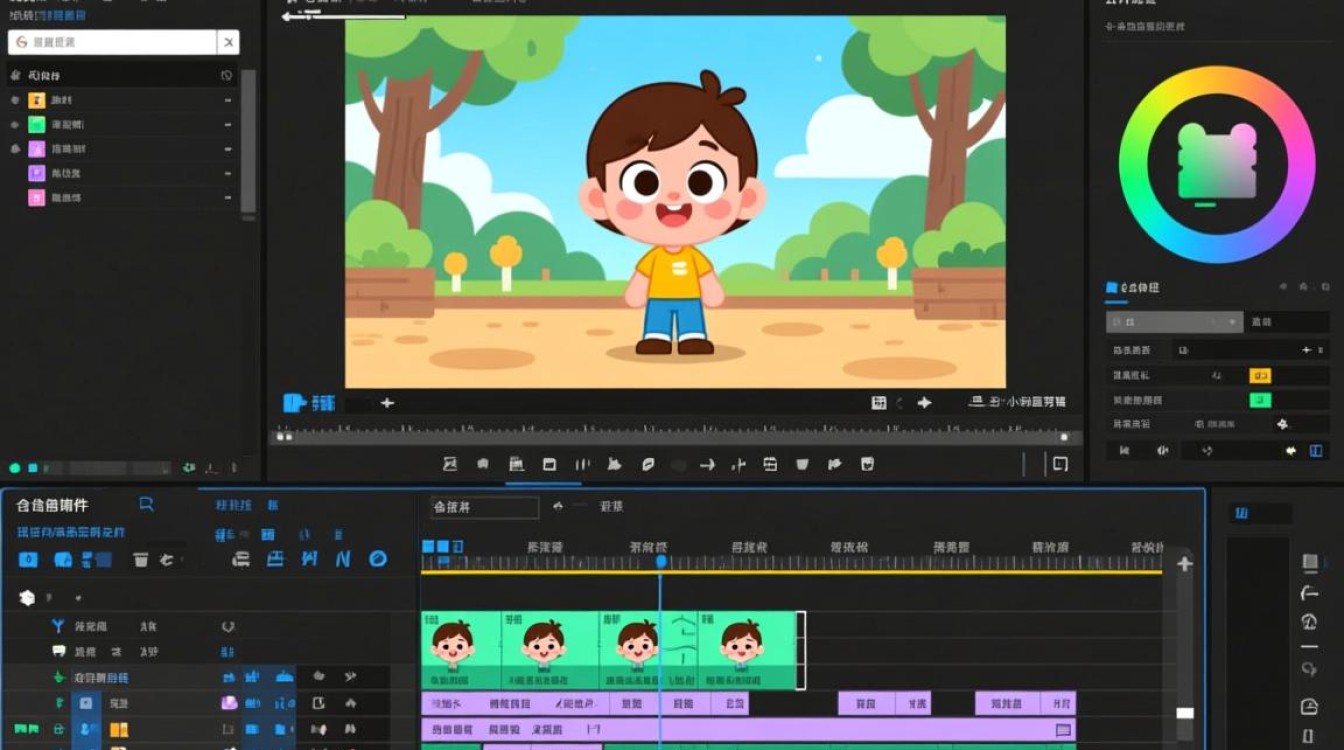The image size is (1344, 750).
Task: Click the blue playhead marker on the timeline ruler
Action: [x=660, y=562]
